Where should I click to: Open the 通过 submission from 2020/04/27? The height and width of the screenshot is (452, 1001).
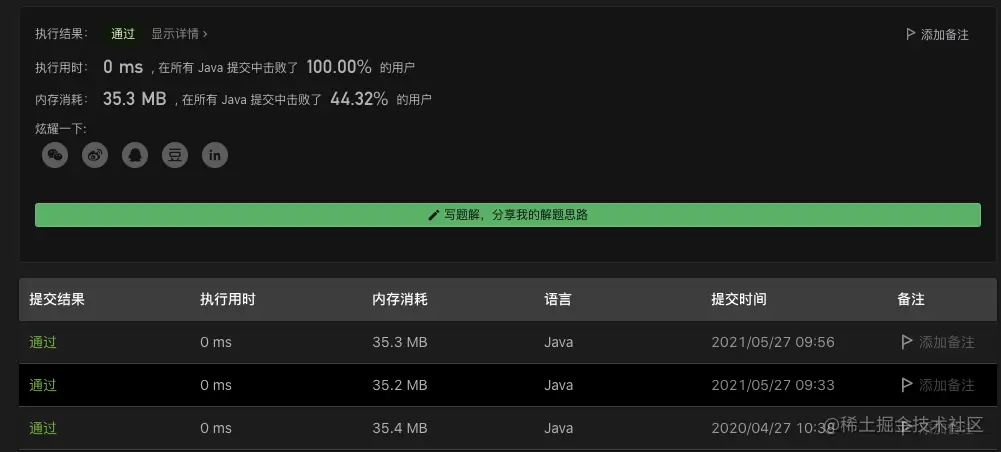(x=43, y=428)
